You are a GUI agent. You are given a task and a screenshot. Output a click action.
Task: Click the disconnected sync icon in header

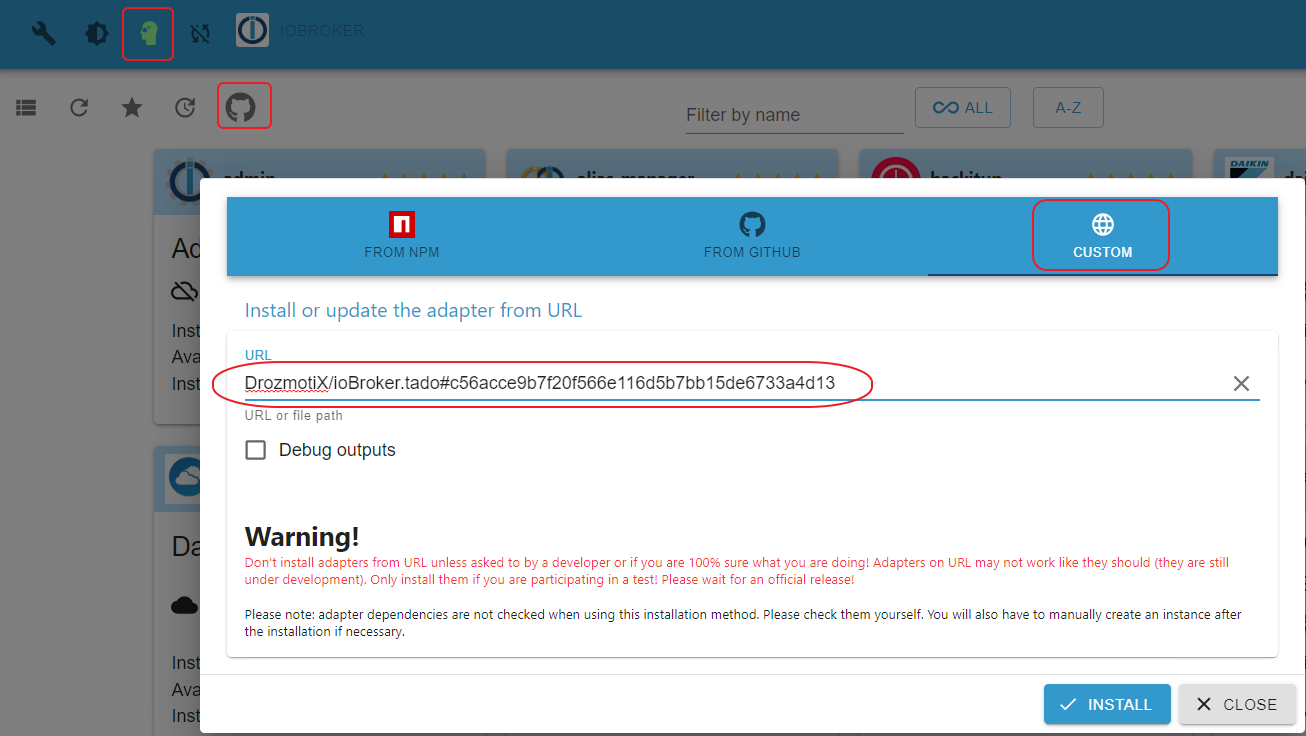pos(200,31)
